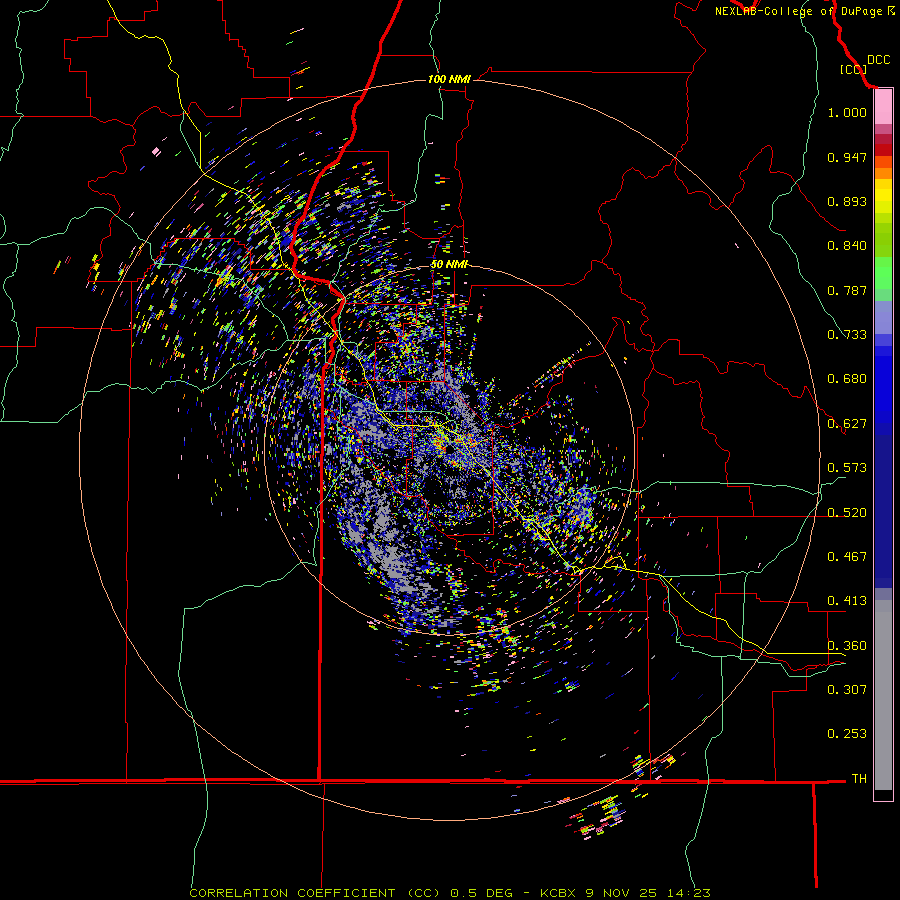Click the 0.787 color scale label

[847, 290]
